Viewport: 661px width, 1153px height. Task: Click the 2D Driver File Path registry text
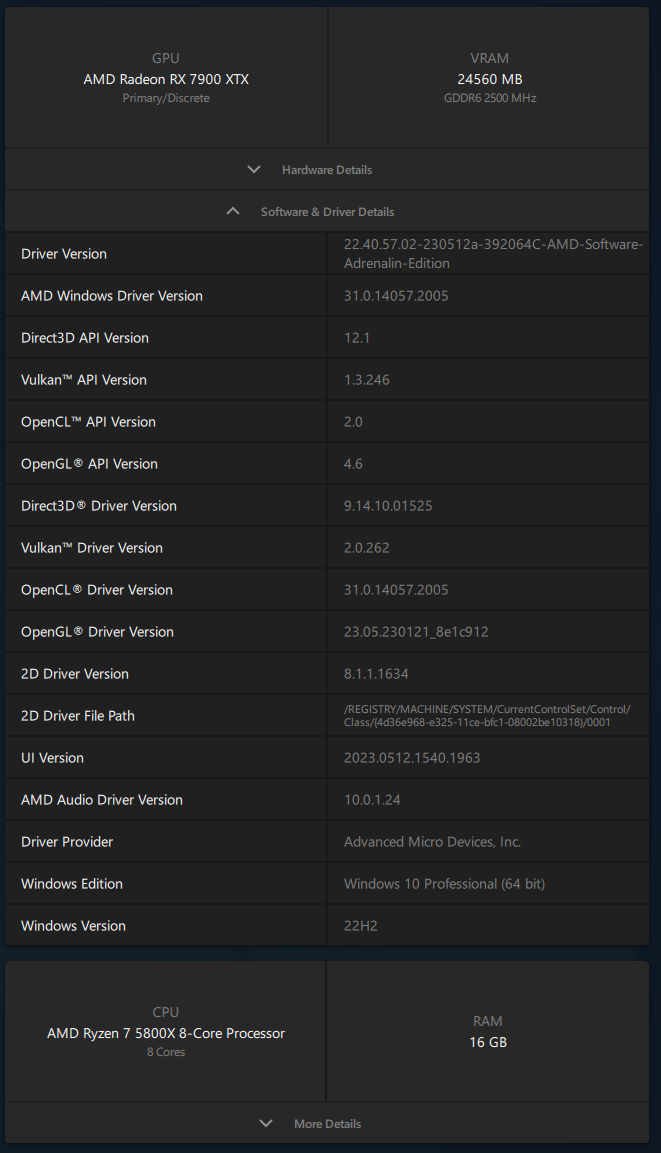point(487,715)
